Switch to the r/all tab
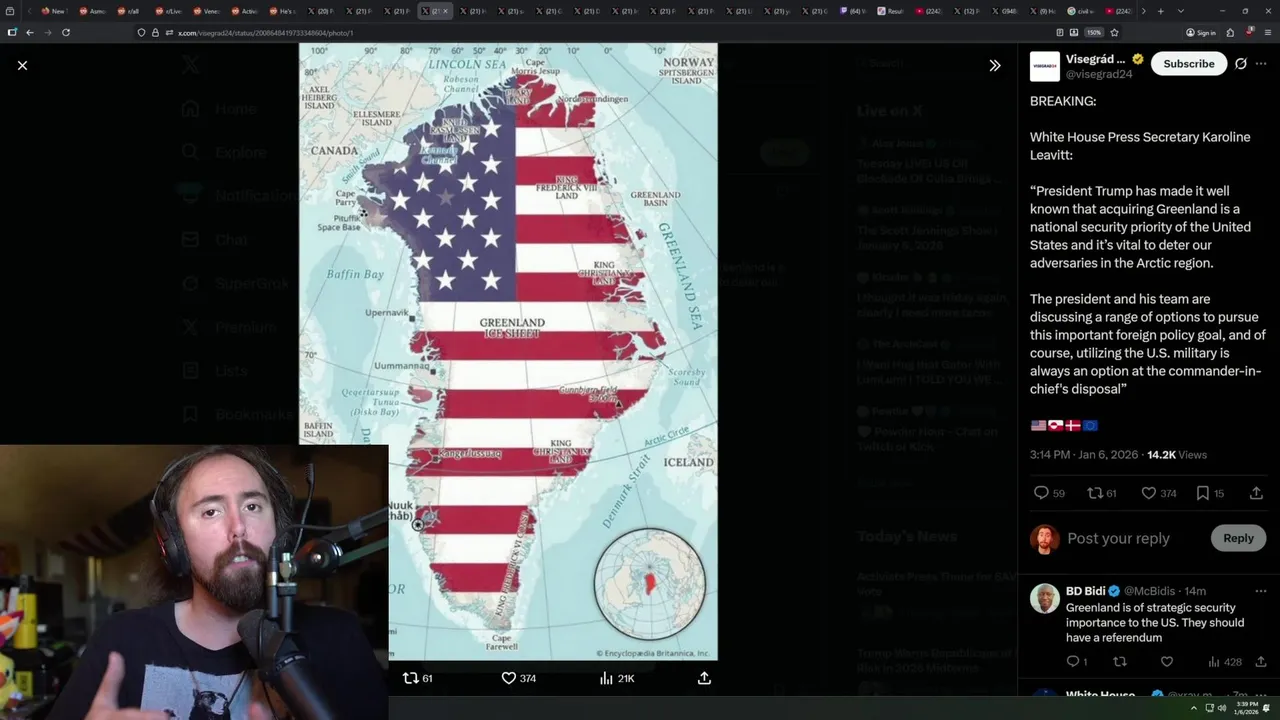The image size is (1280, 720). click(x=129, y=11)
